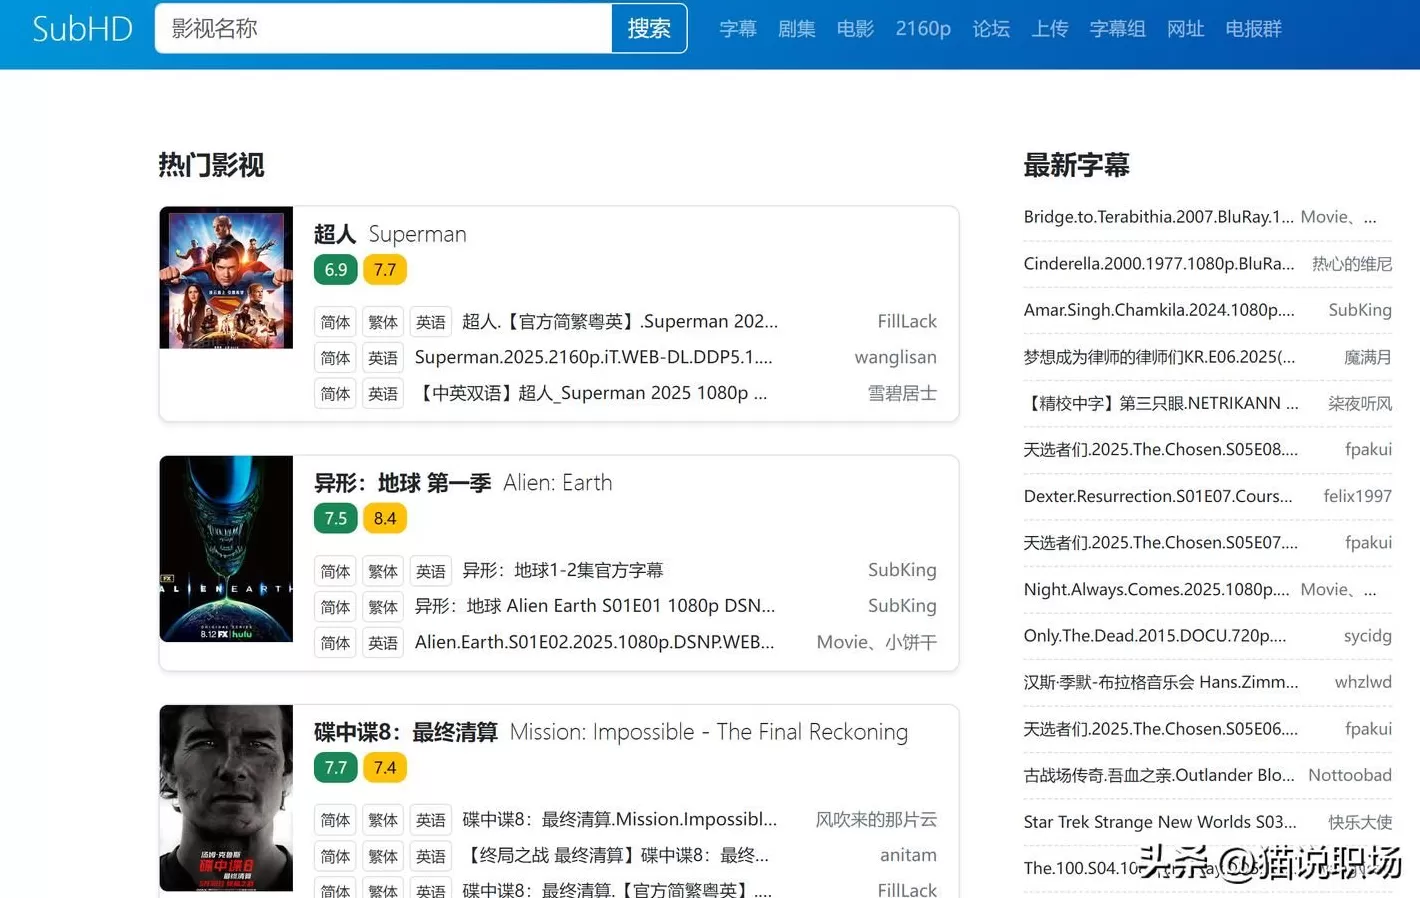Open the 论坛 forum page
Screen dimensions: 1420x898
click(x=990, y=29)
